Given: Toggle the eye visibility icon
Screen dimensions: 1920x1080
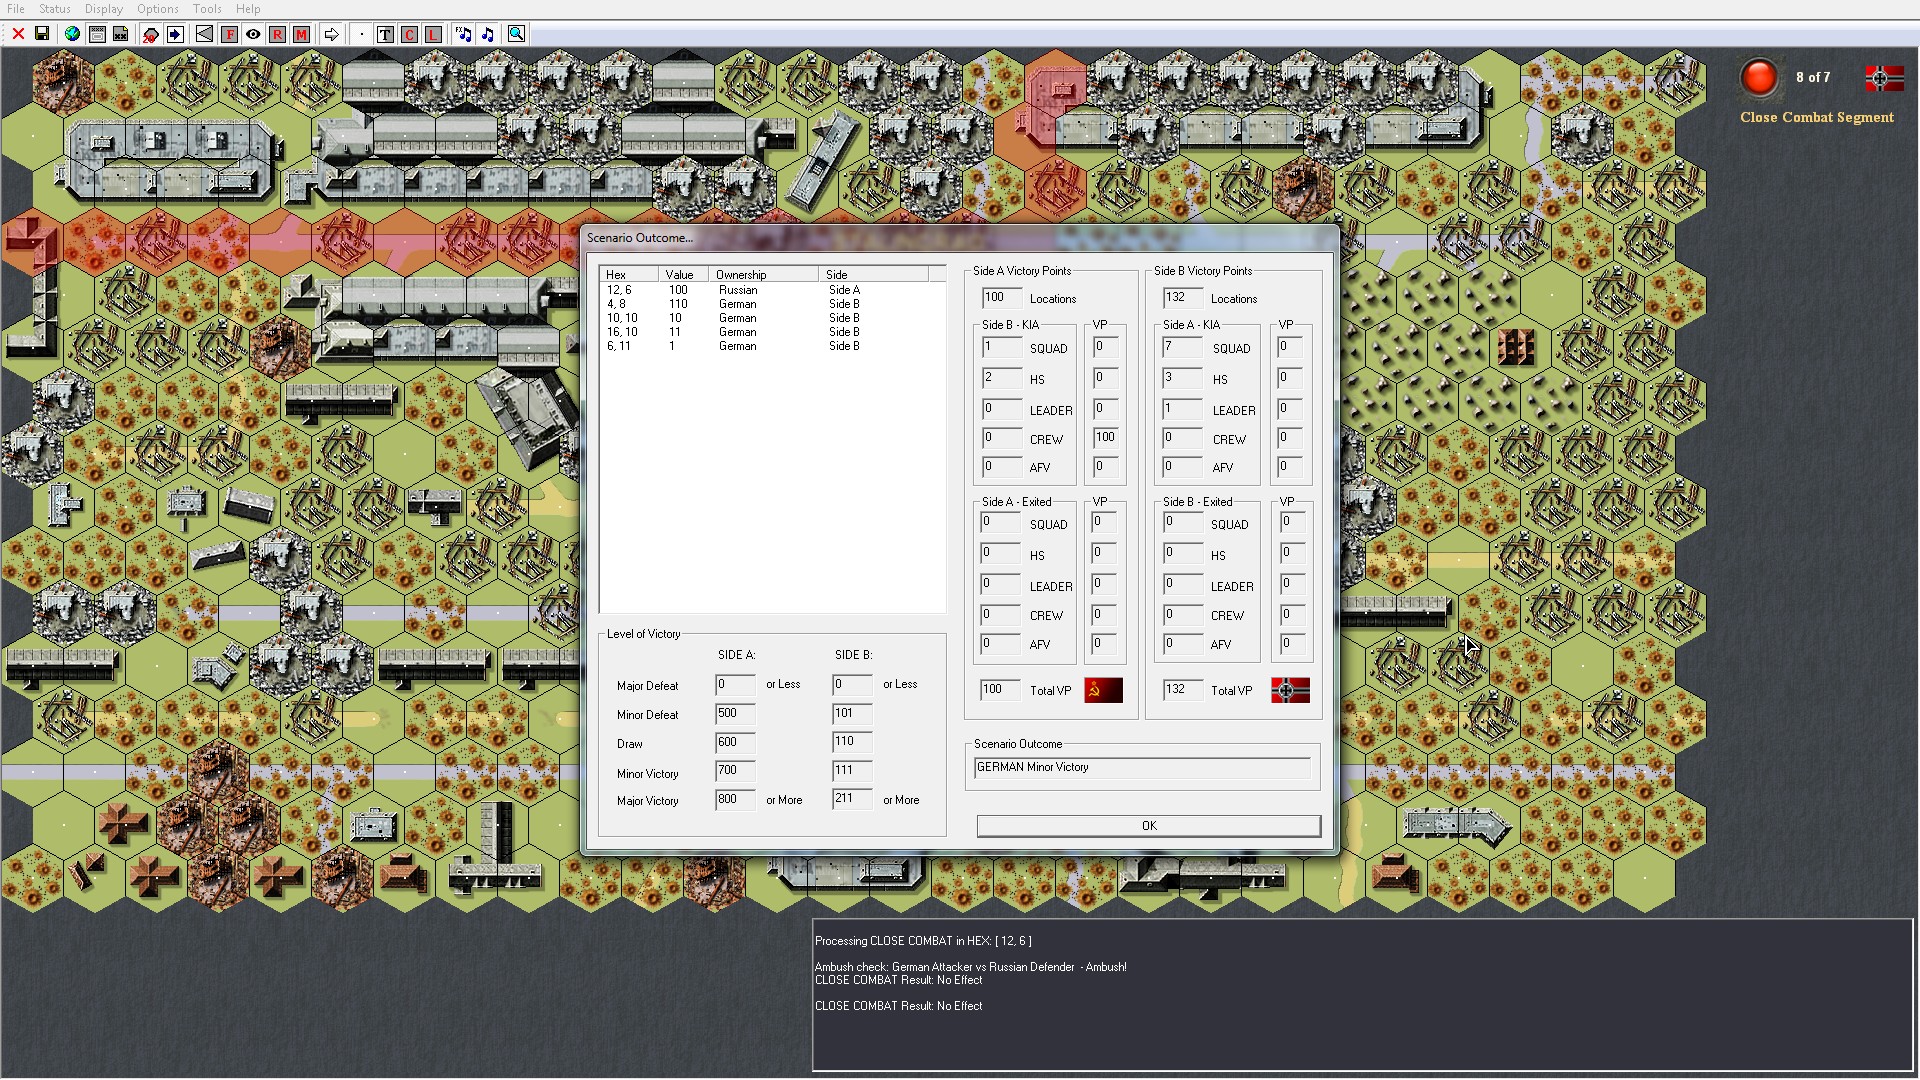Looking at the screenshot, I should (253, 34).
